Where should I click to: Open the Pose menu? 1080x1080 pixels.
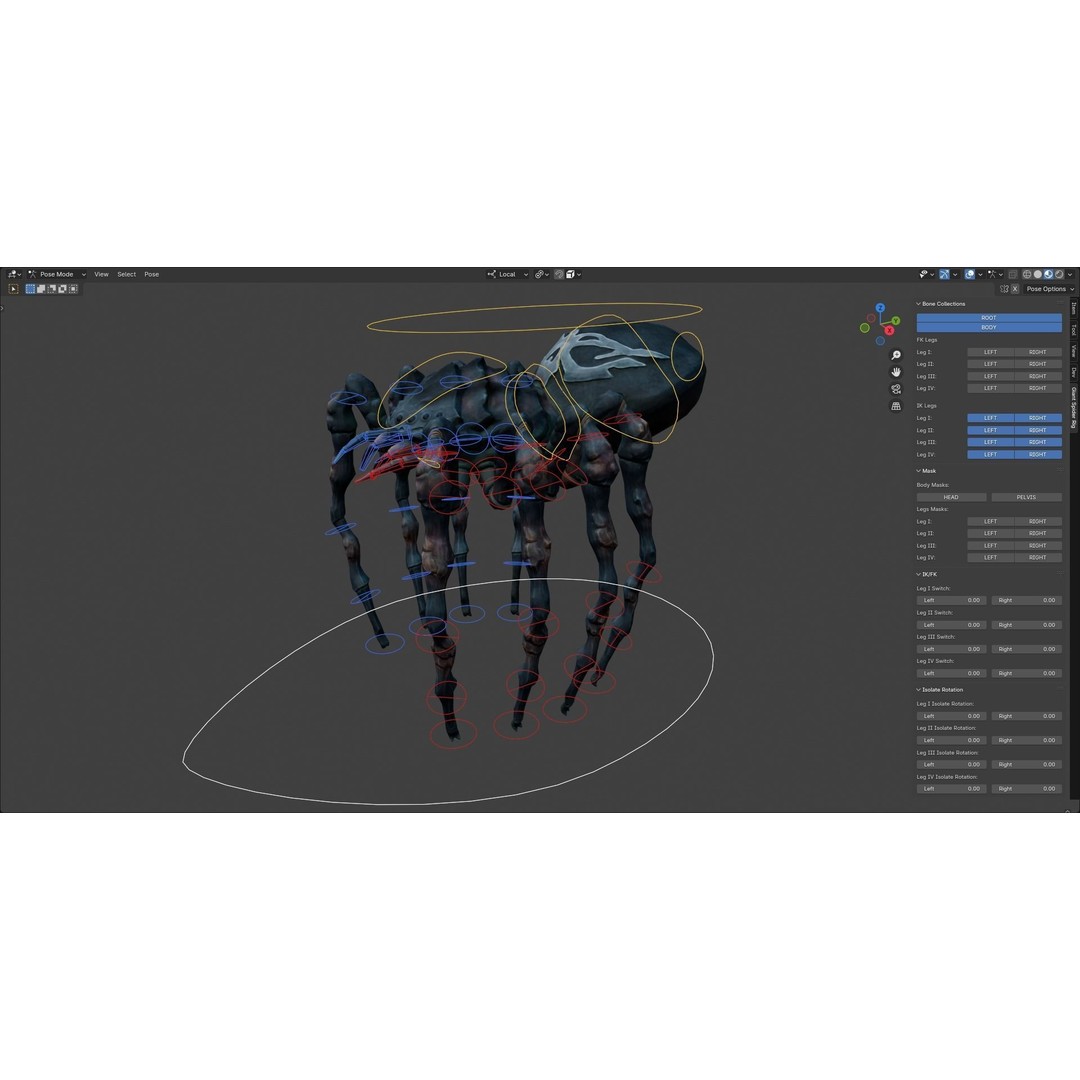[x=152, y=274]
